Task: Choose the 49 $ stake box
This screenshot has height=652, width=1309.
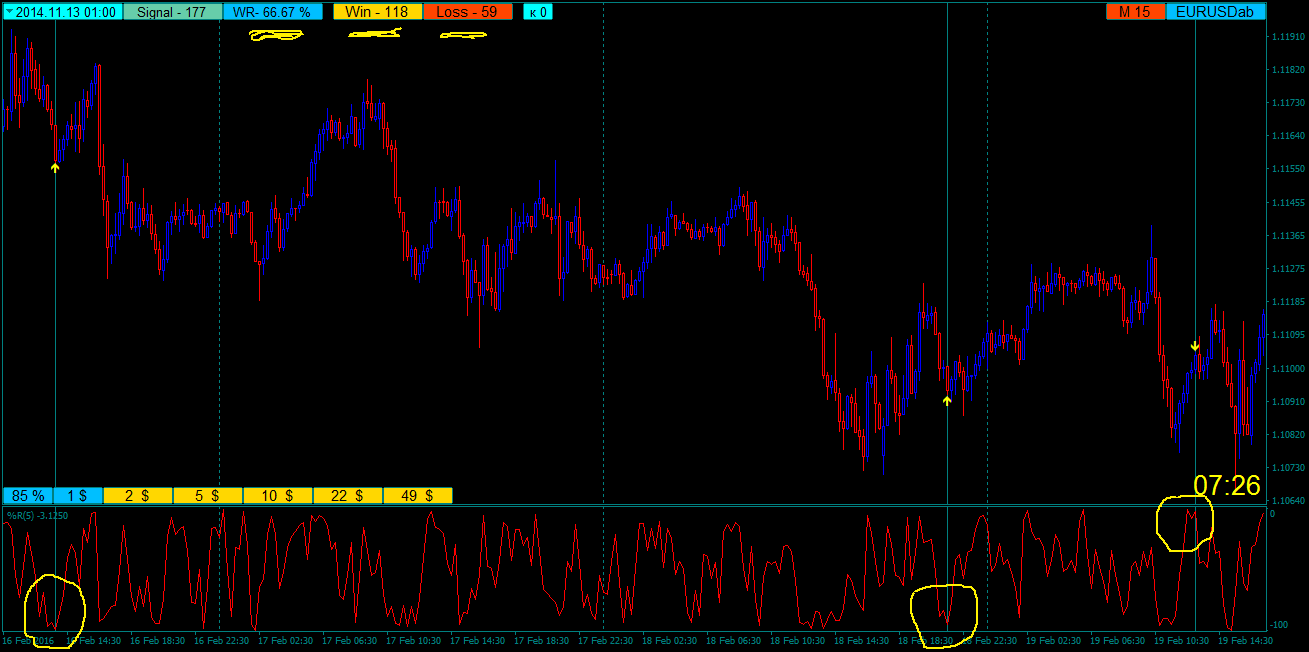Action: click(418, 495)
